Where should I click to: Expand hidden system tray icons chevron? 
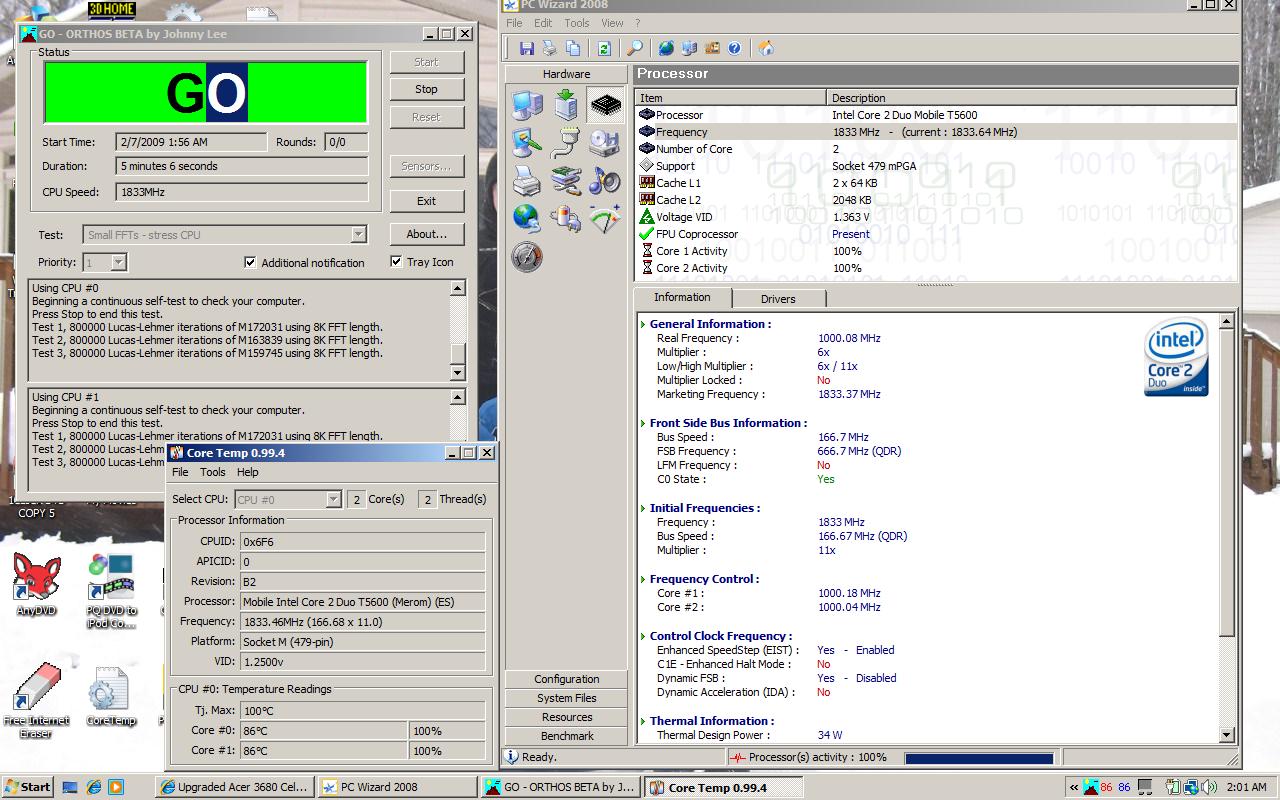point(1073,787)
